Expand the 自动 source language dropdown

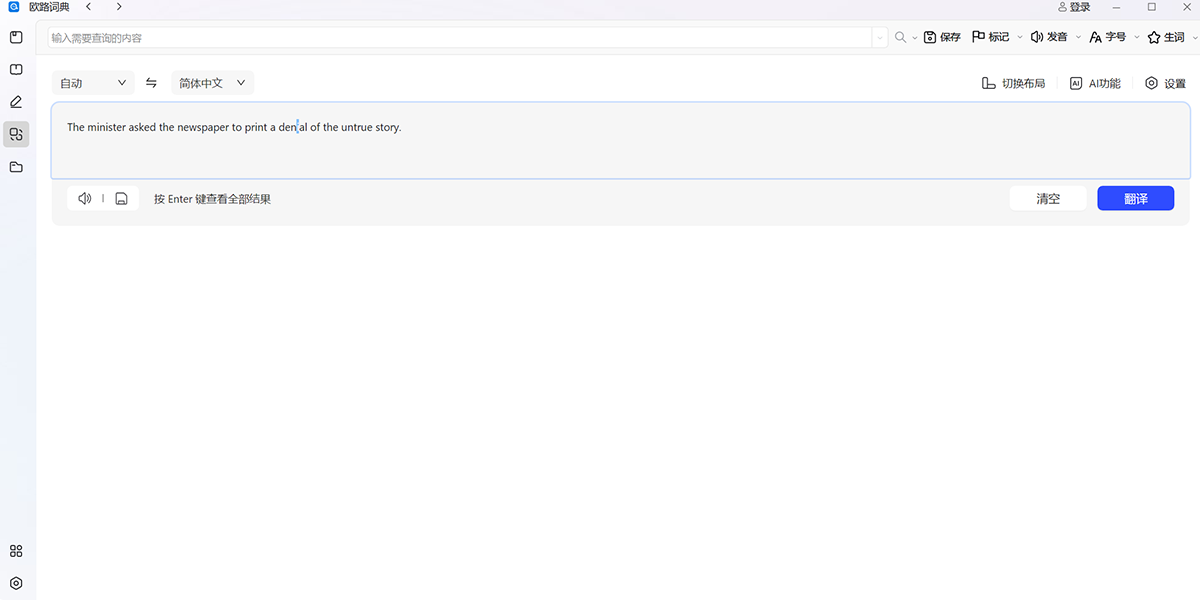pos(93,83)
